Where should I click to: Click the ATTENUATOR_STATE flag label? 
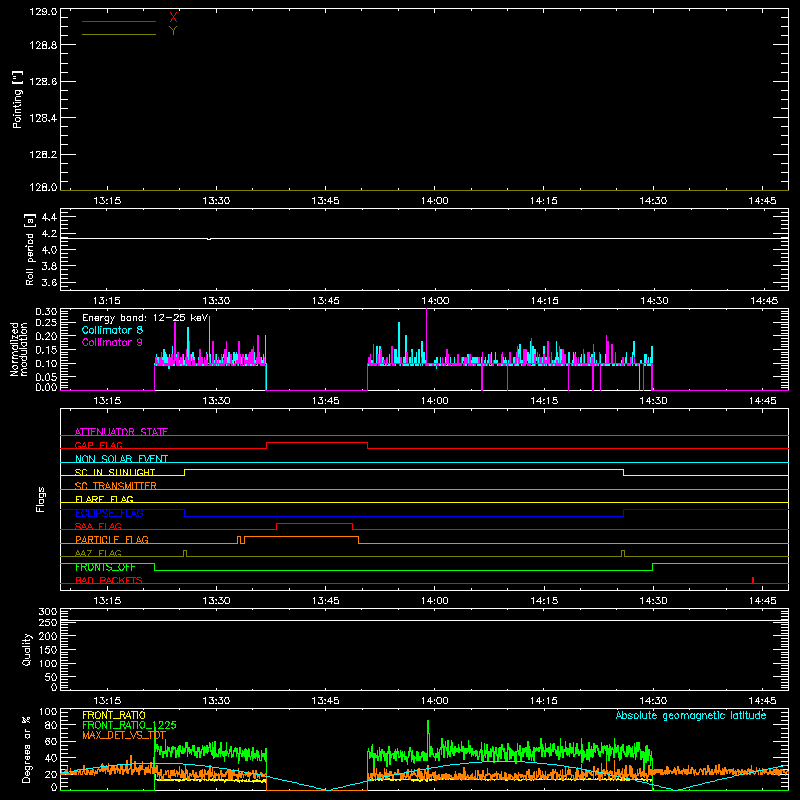(x=121, y=432)
